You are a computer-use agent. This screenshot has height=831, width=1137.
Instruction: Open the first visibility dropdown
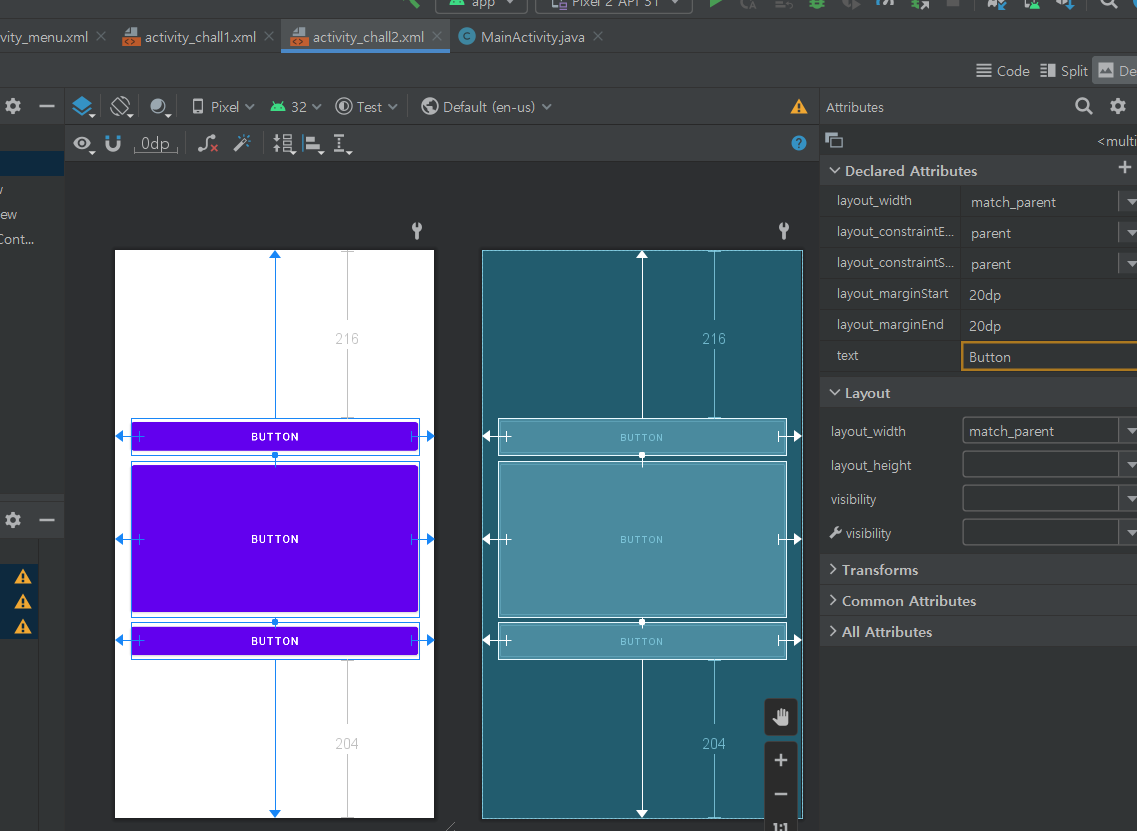(x=1130, y=499)
